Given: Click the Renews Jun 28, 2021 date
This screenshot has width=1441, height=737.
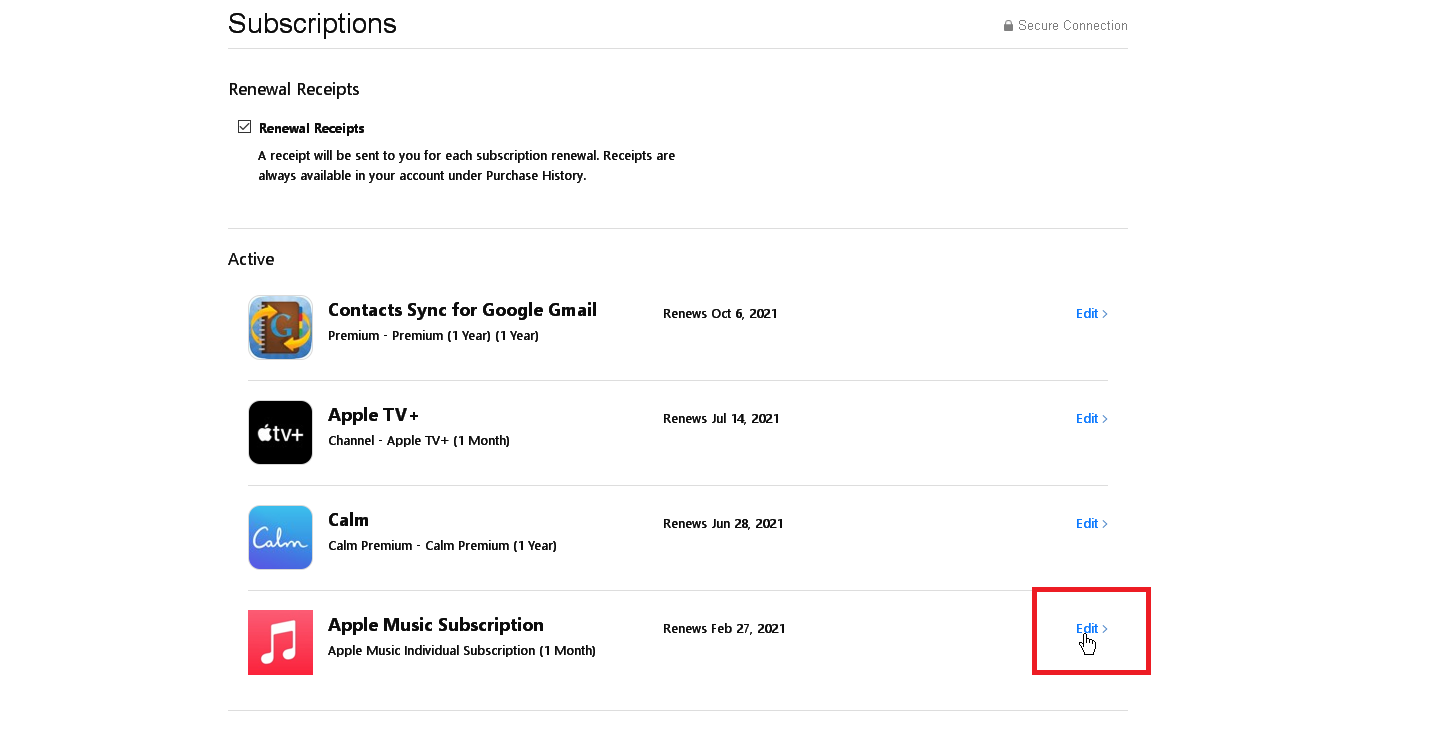Looking at the screenshot, I should (723, 523).
